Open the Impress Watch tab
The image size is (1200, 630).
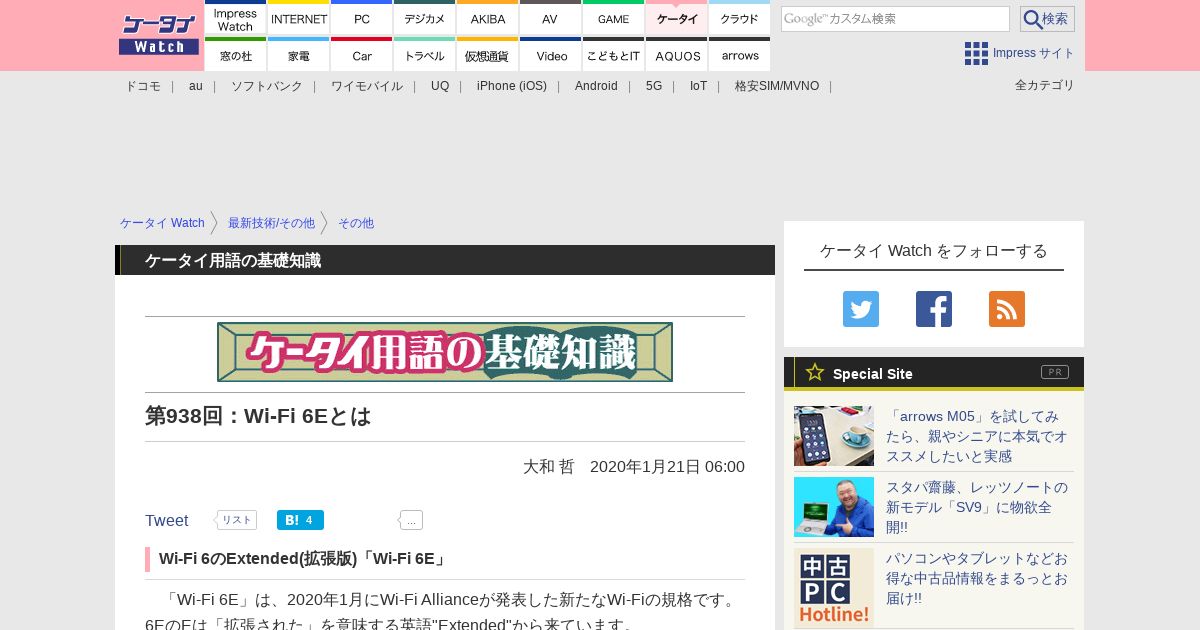pyautogui.click(x=236, y=18)
